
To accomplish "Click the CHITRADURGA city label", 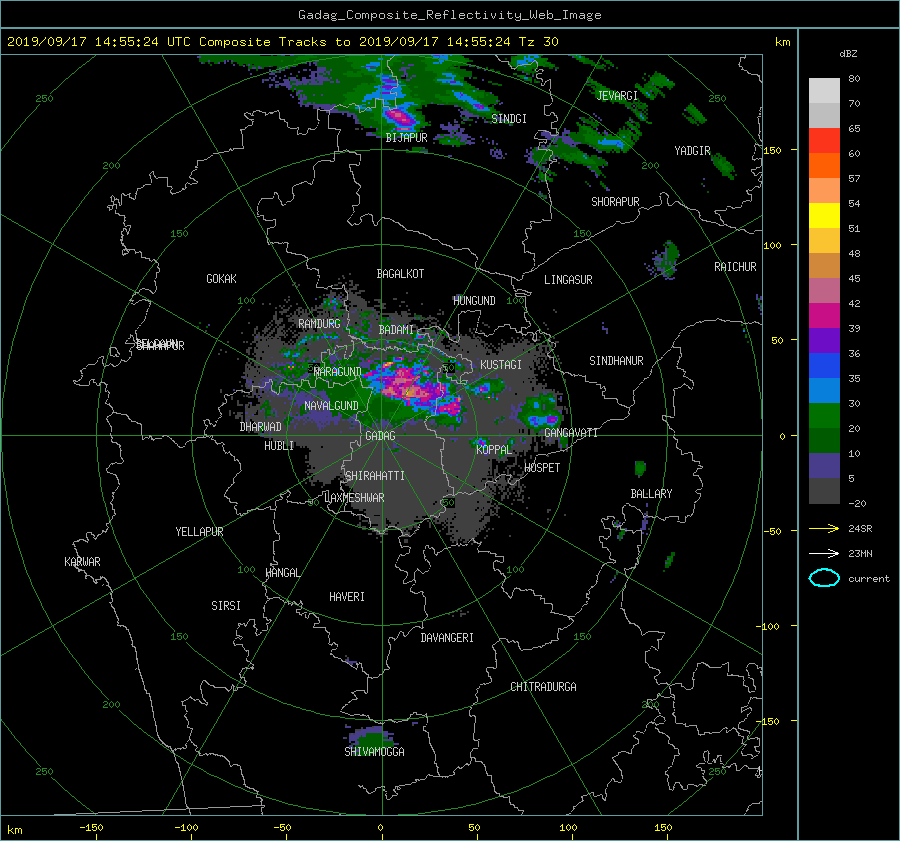I will click(x=543, y=687).
